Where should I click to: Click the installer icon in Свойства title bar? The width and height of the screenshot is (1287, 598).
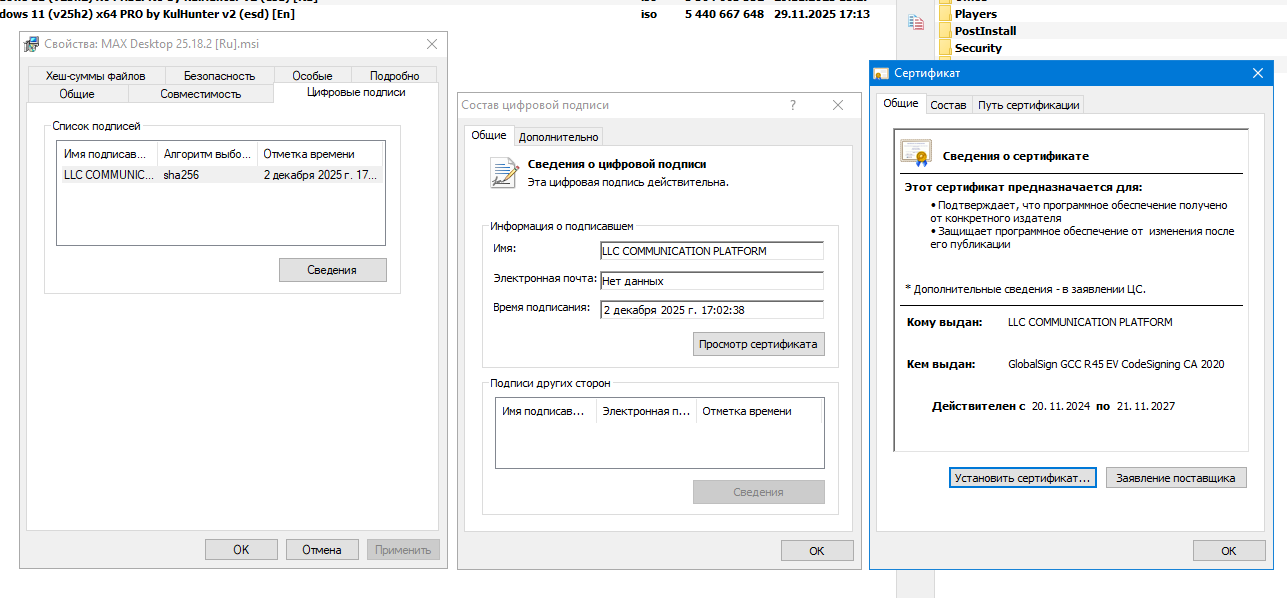click(x=33, y=45)
